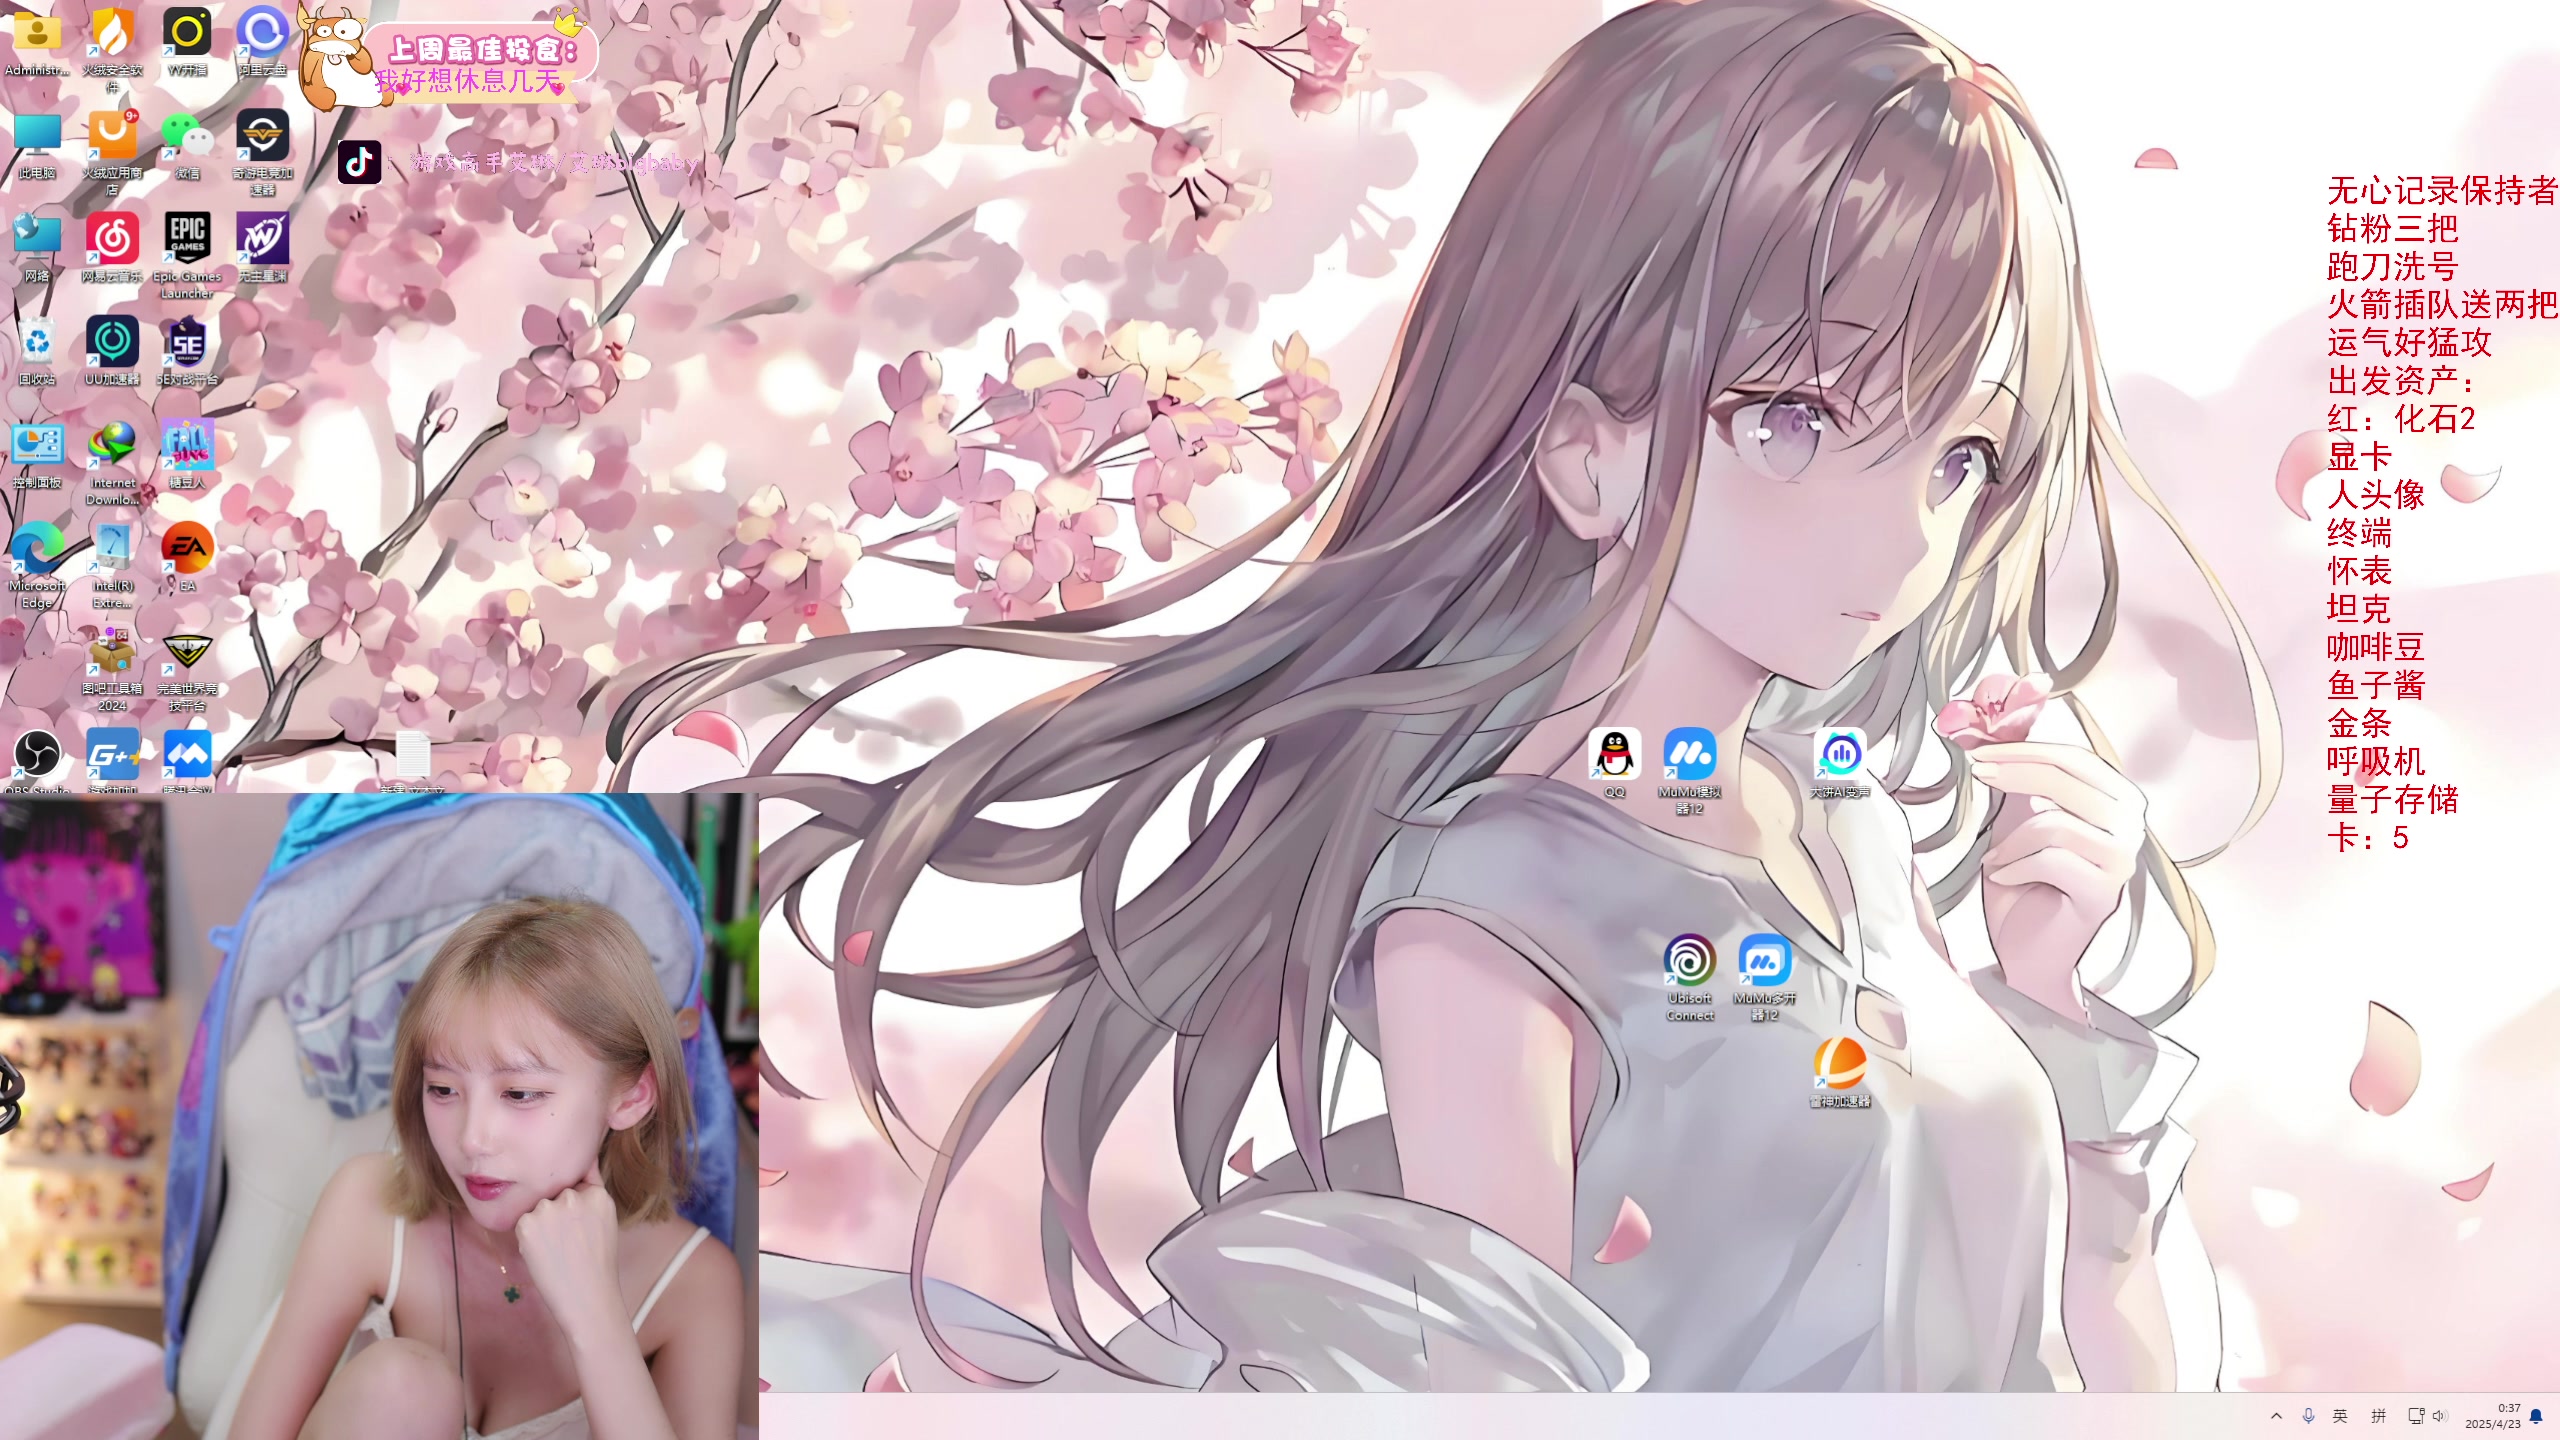The height and width of the screenshot is (1440, 2560).
Task: Open the G++ accelerator shortcut
Action: pyautogui.click(x=112, y=760)
